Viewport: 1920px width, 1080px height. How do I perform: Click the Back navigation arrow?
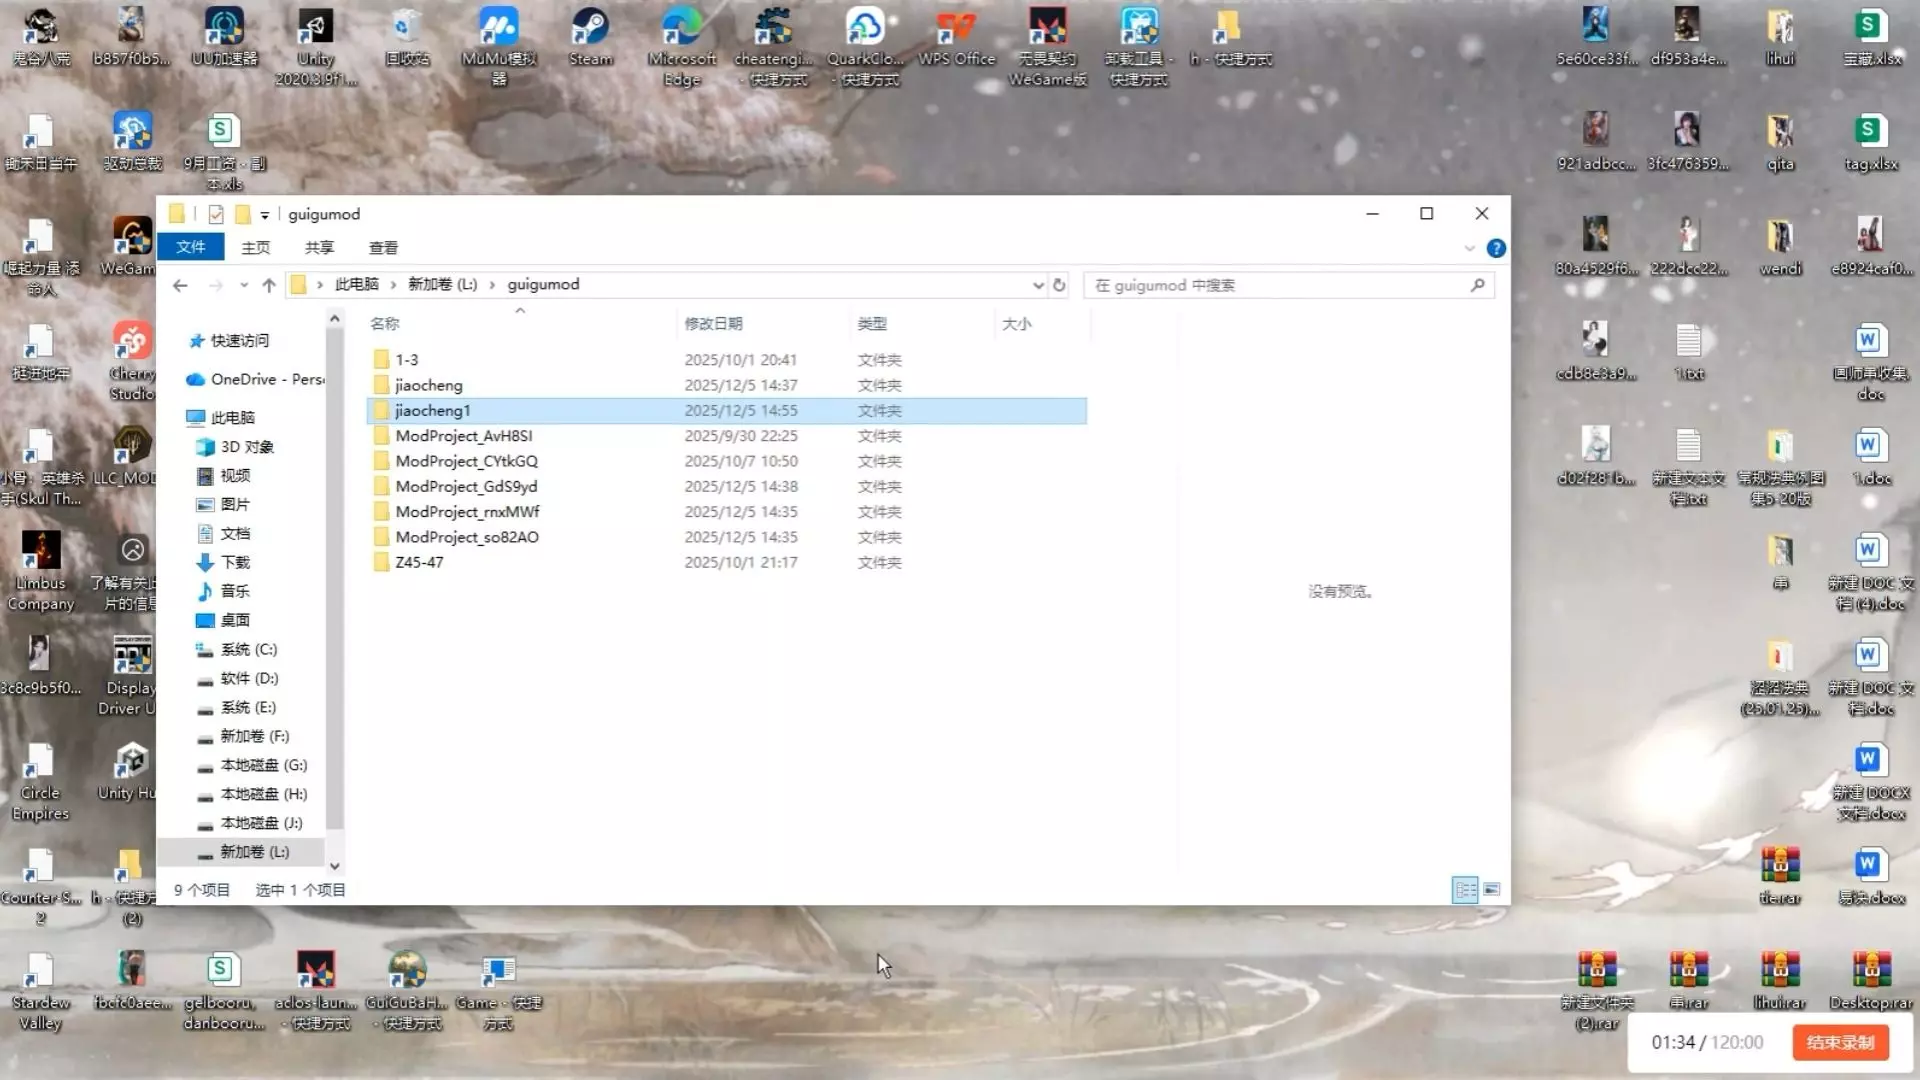pyautogui.click(x=180, y=285)
